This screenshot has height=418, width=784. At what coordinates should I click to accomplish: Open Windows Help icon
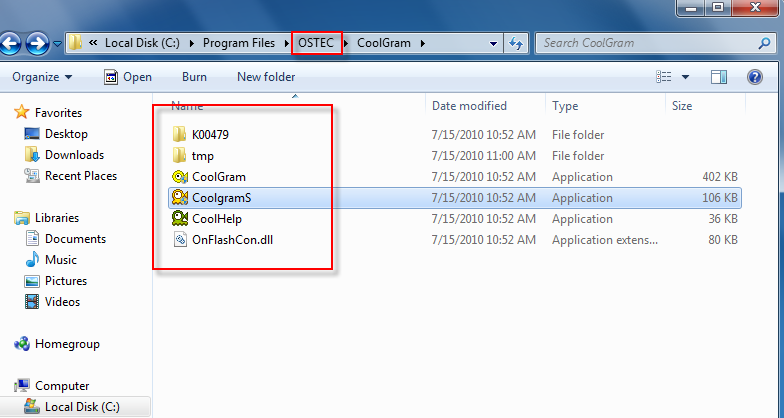tap(754, 77)
